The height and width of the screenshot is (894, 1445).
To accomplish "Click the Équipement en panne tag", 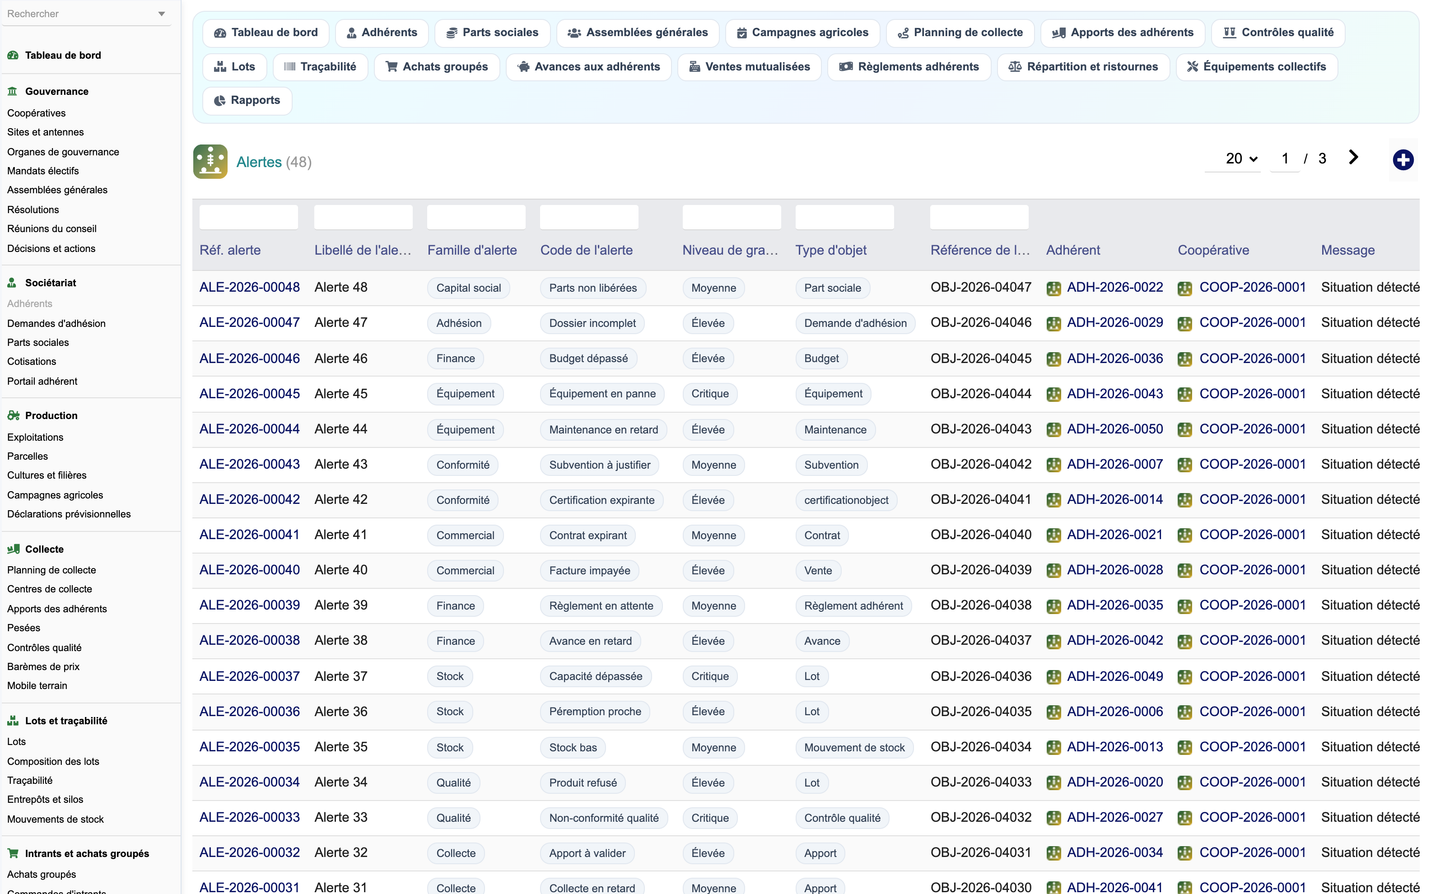I will point(603,394).
